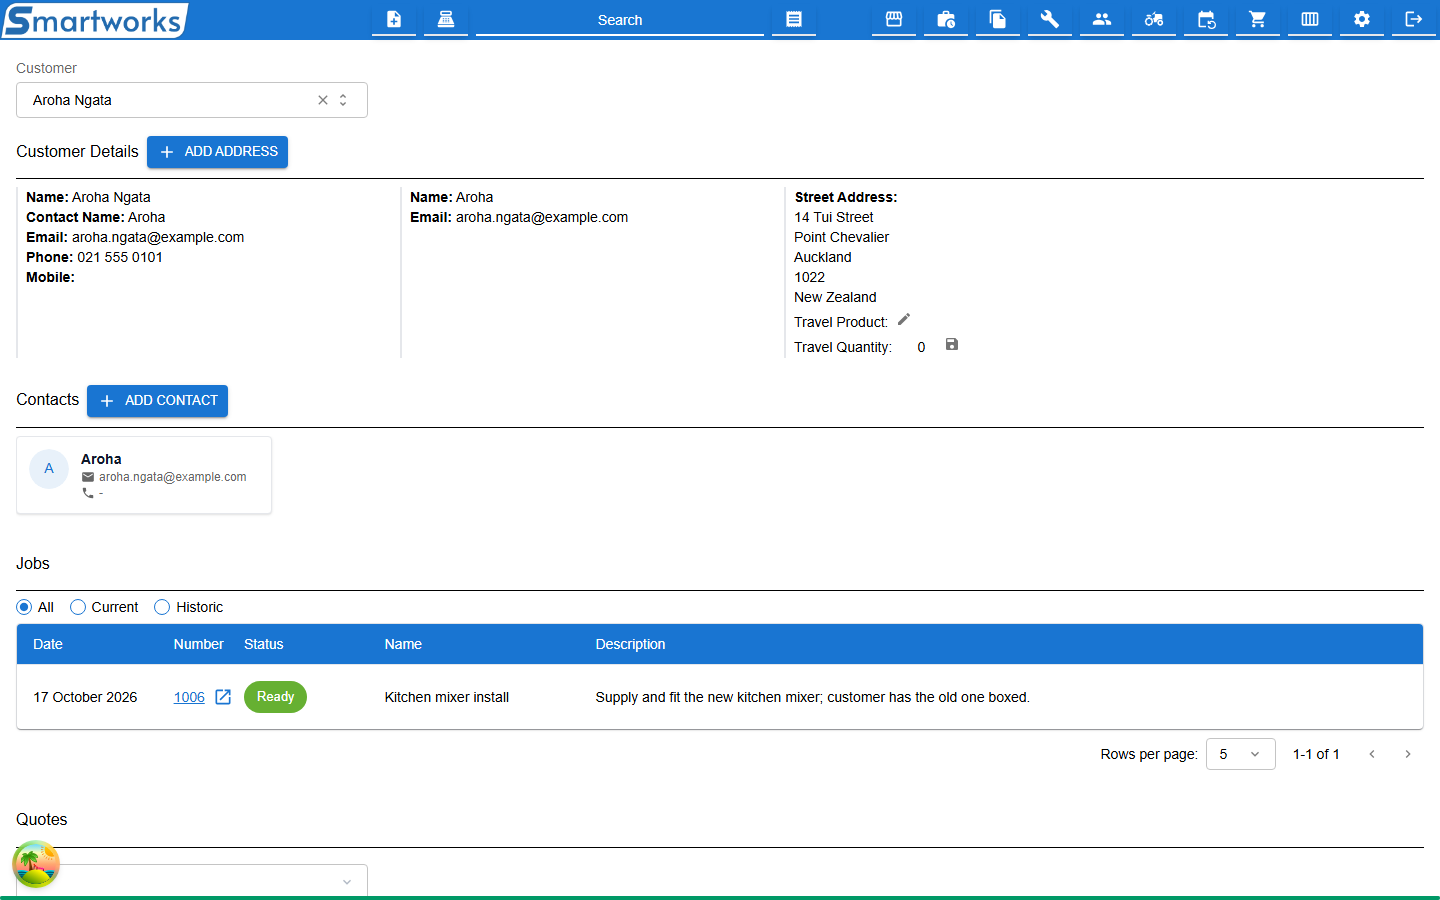Click the Smartworks logo
This screenshot has width=1440, height=900.
95,20
